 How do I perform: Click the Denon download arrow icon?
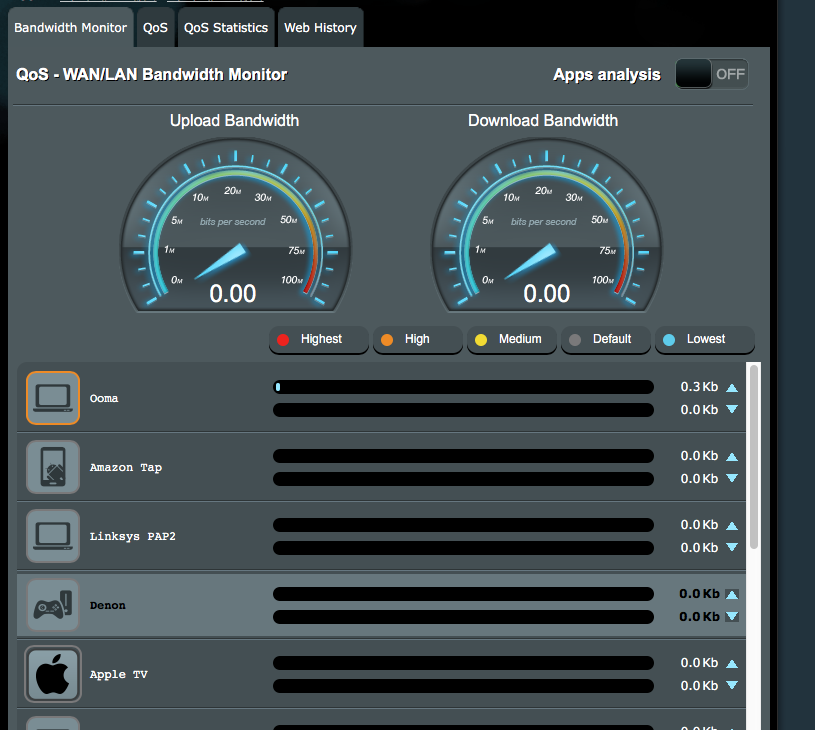pyautogui.click(x=732, y=616)
